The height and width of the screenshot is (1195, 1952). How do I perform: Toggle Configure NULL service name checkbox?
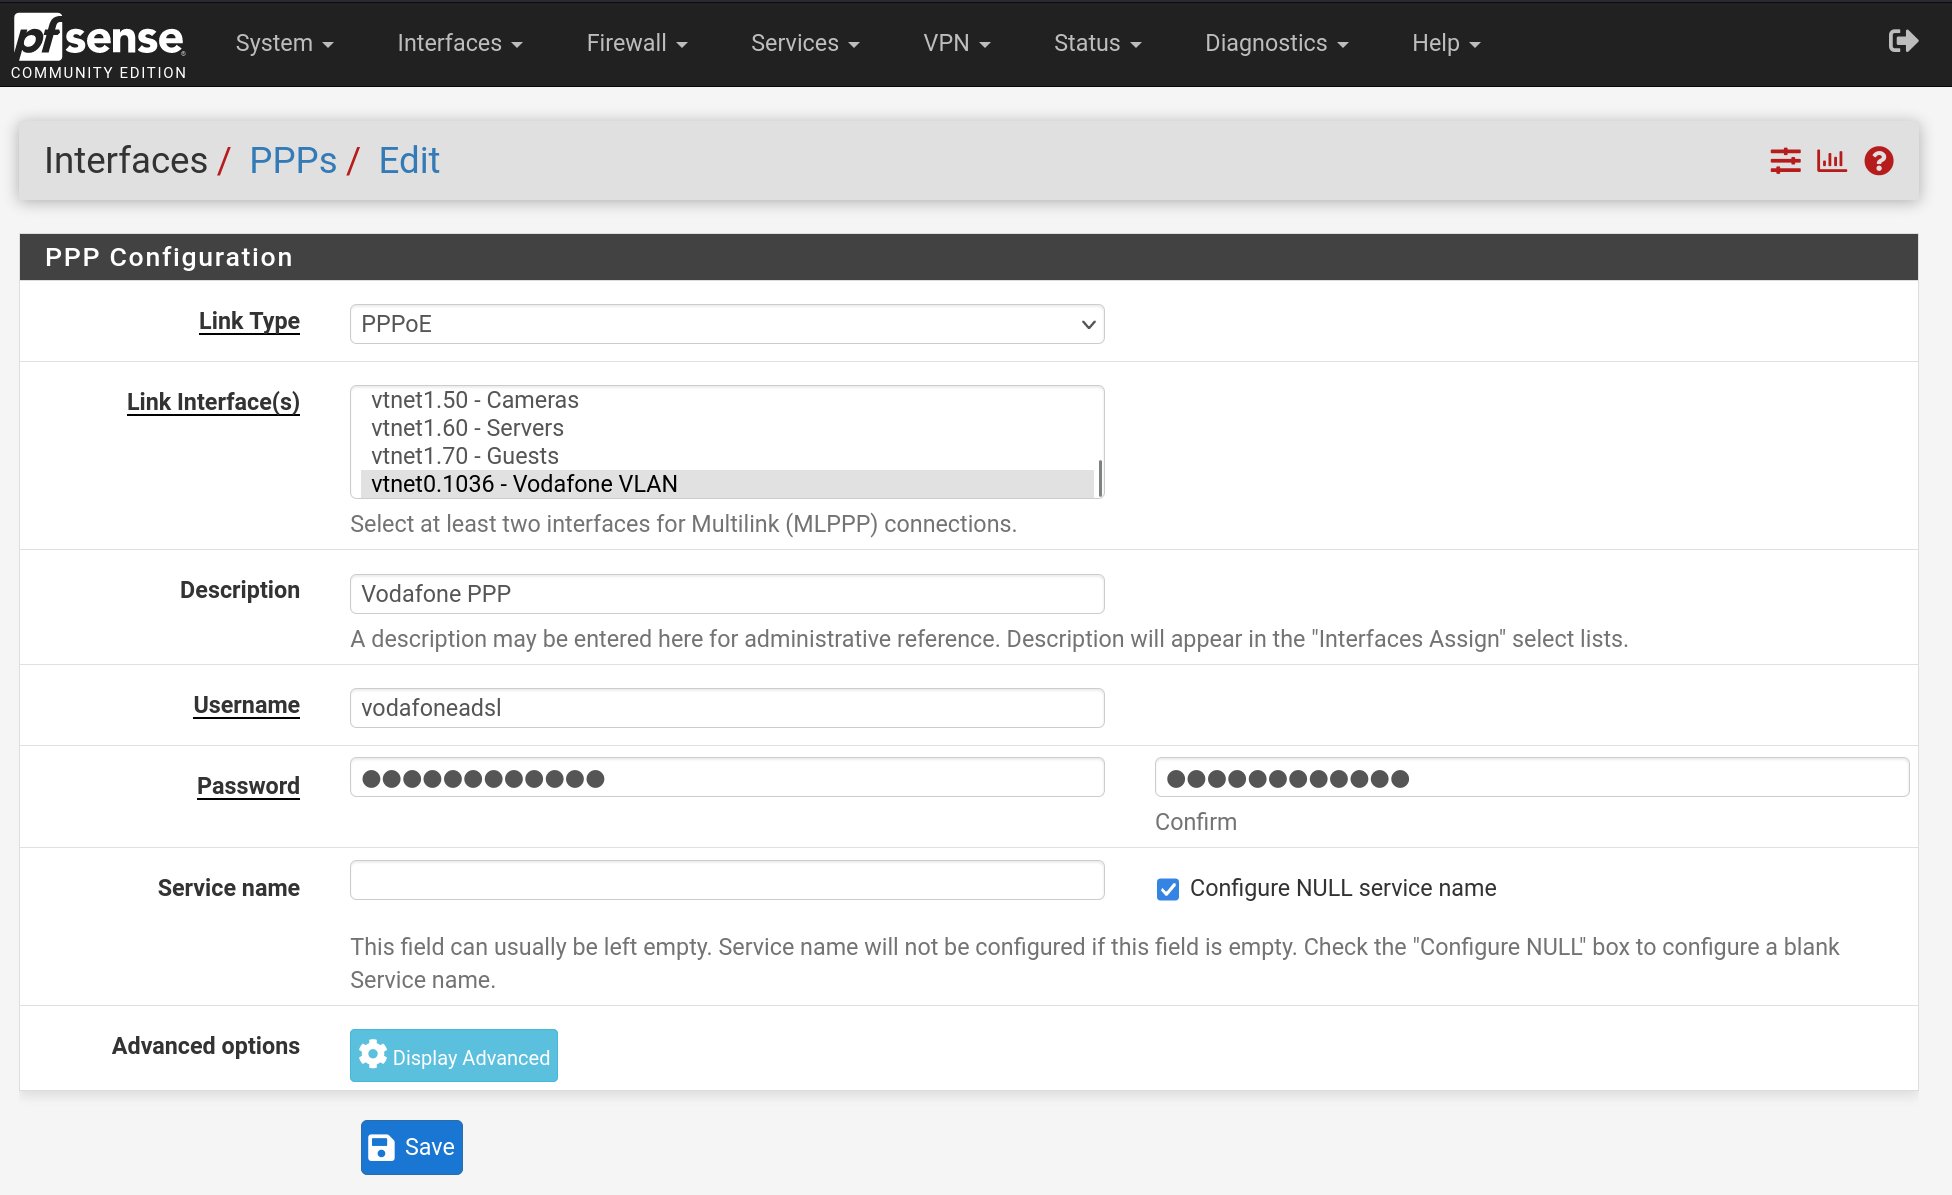tap(1167, 889)
